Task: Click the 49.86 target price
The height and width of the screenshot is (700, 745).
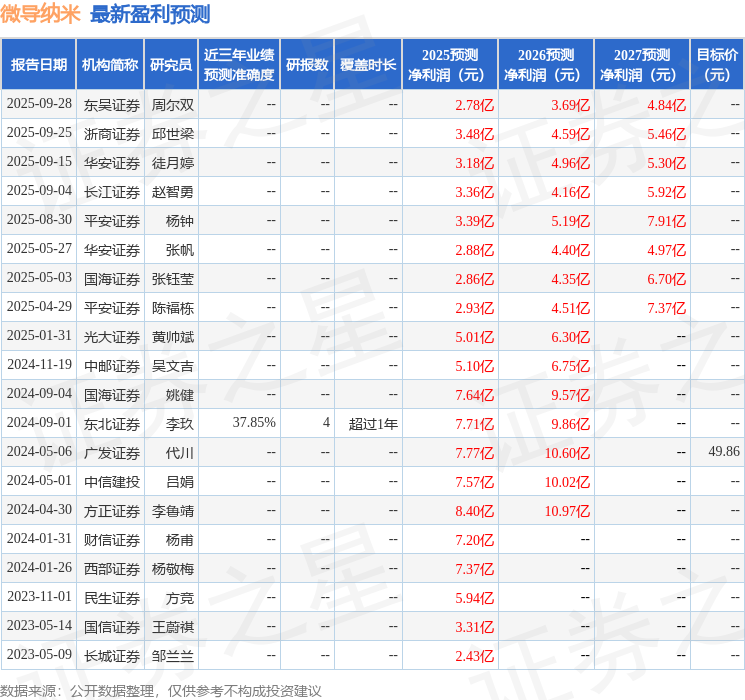Action: (724, 451)
